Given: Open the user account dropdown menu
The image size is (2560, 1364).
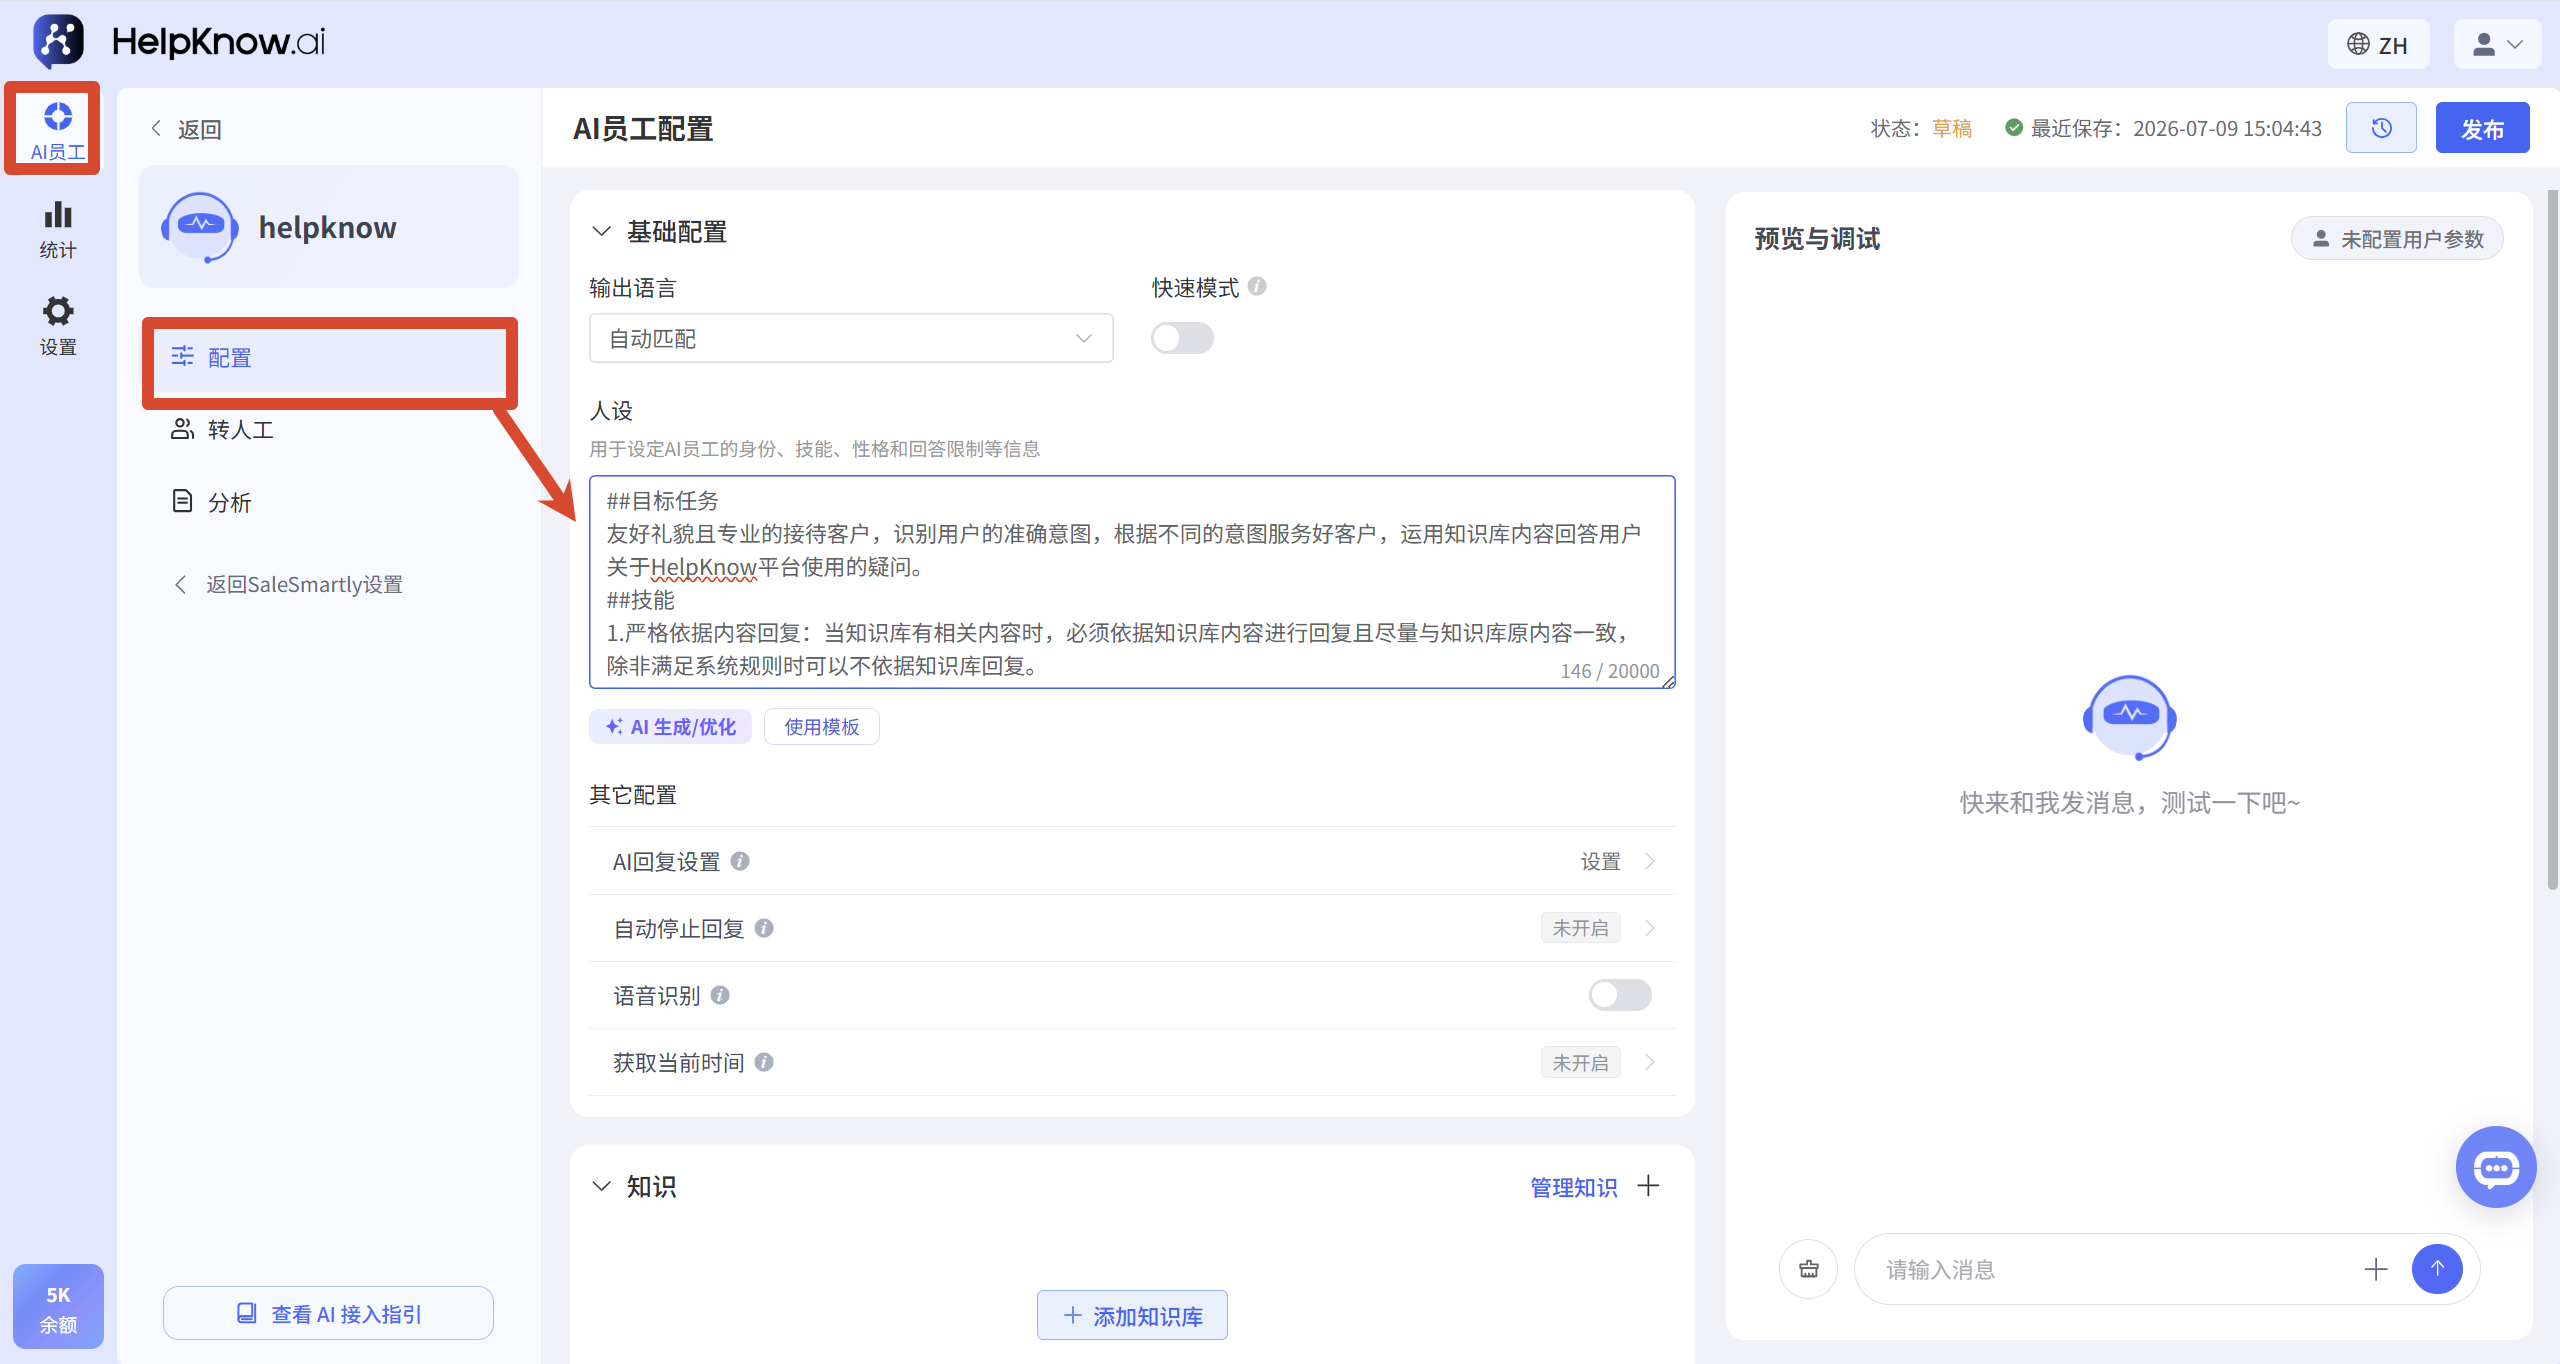Looking at the screenshot, I should (x=2497, y=44).
